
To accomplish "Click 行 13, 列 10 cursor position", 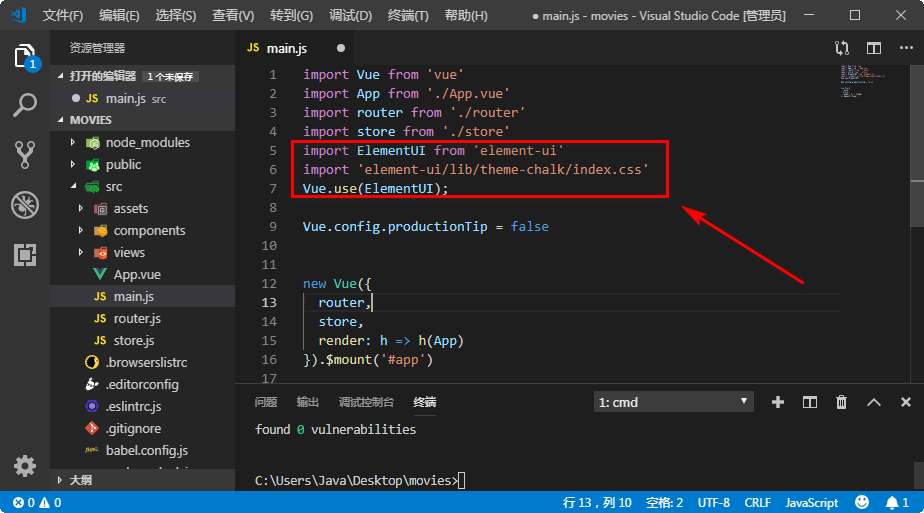I will (597, 502).
